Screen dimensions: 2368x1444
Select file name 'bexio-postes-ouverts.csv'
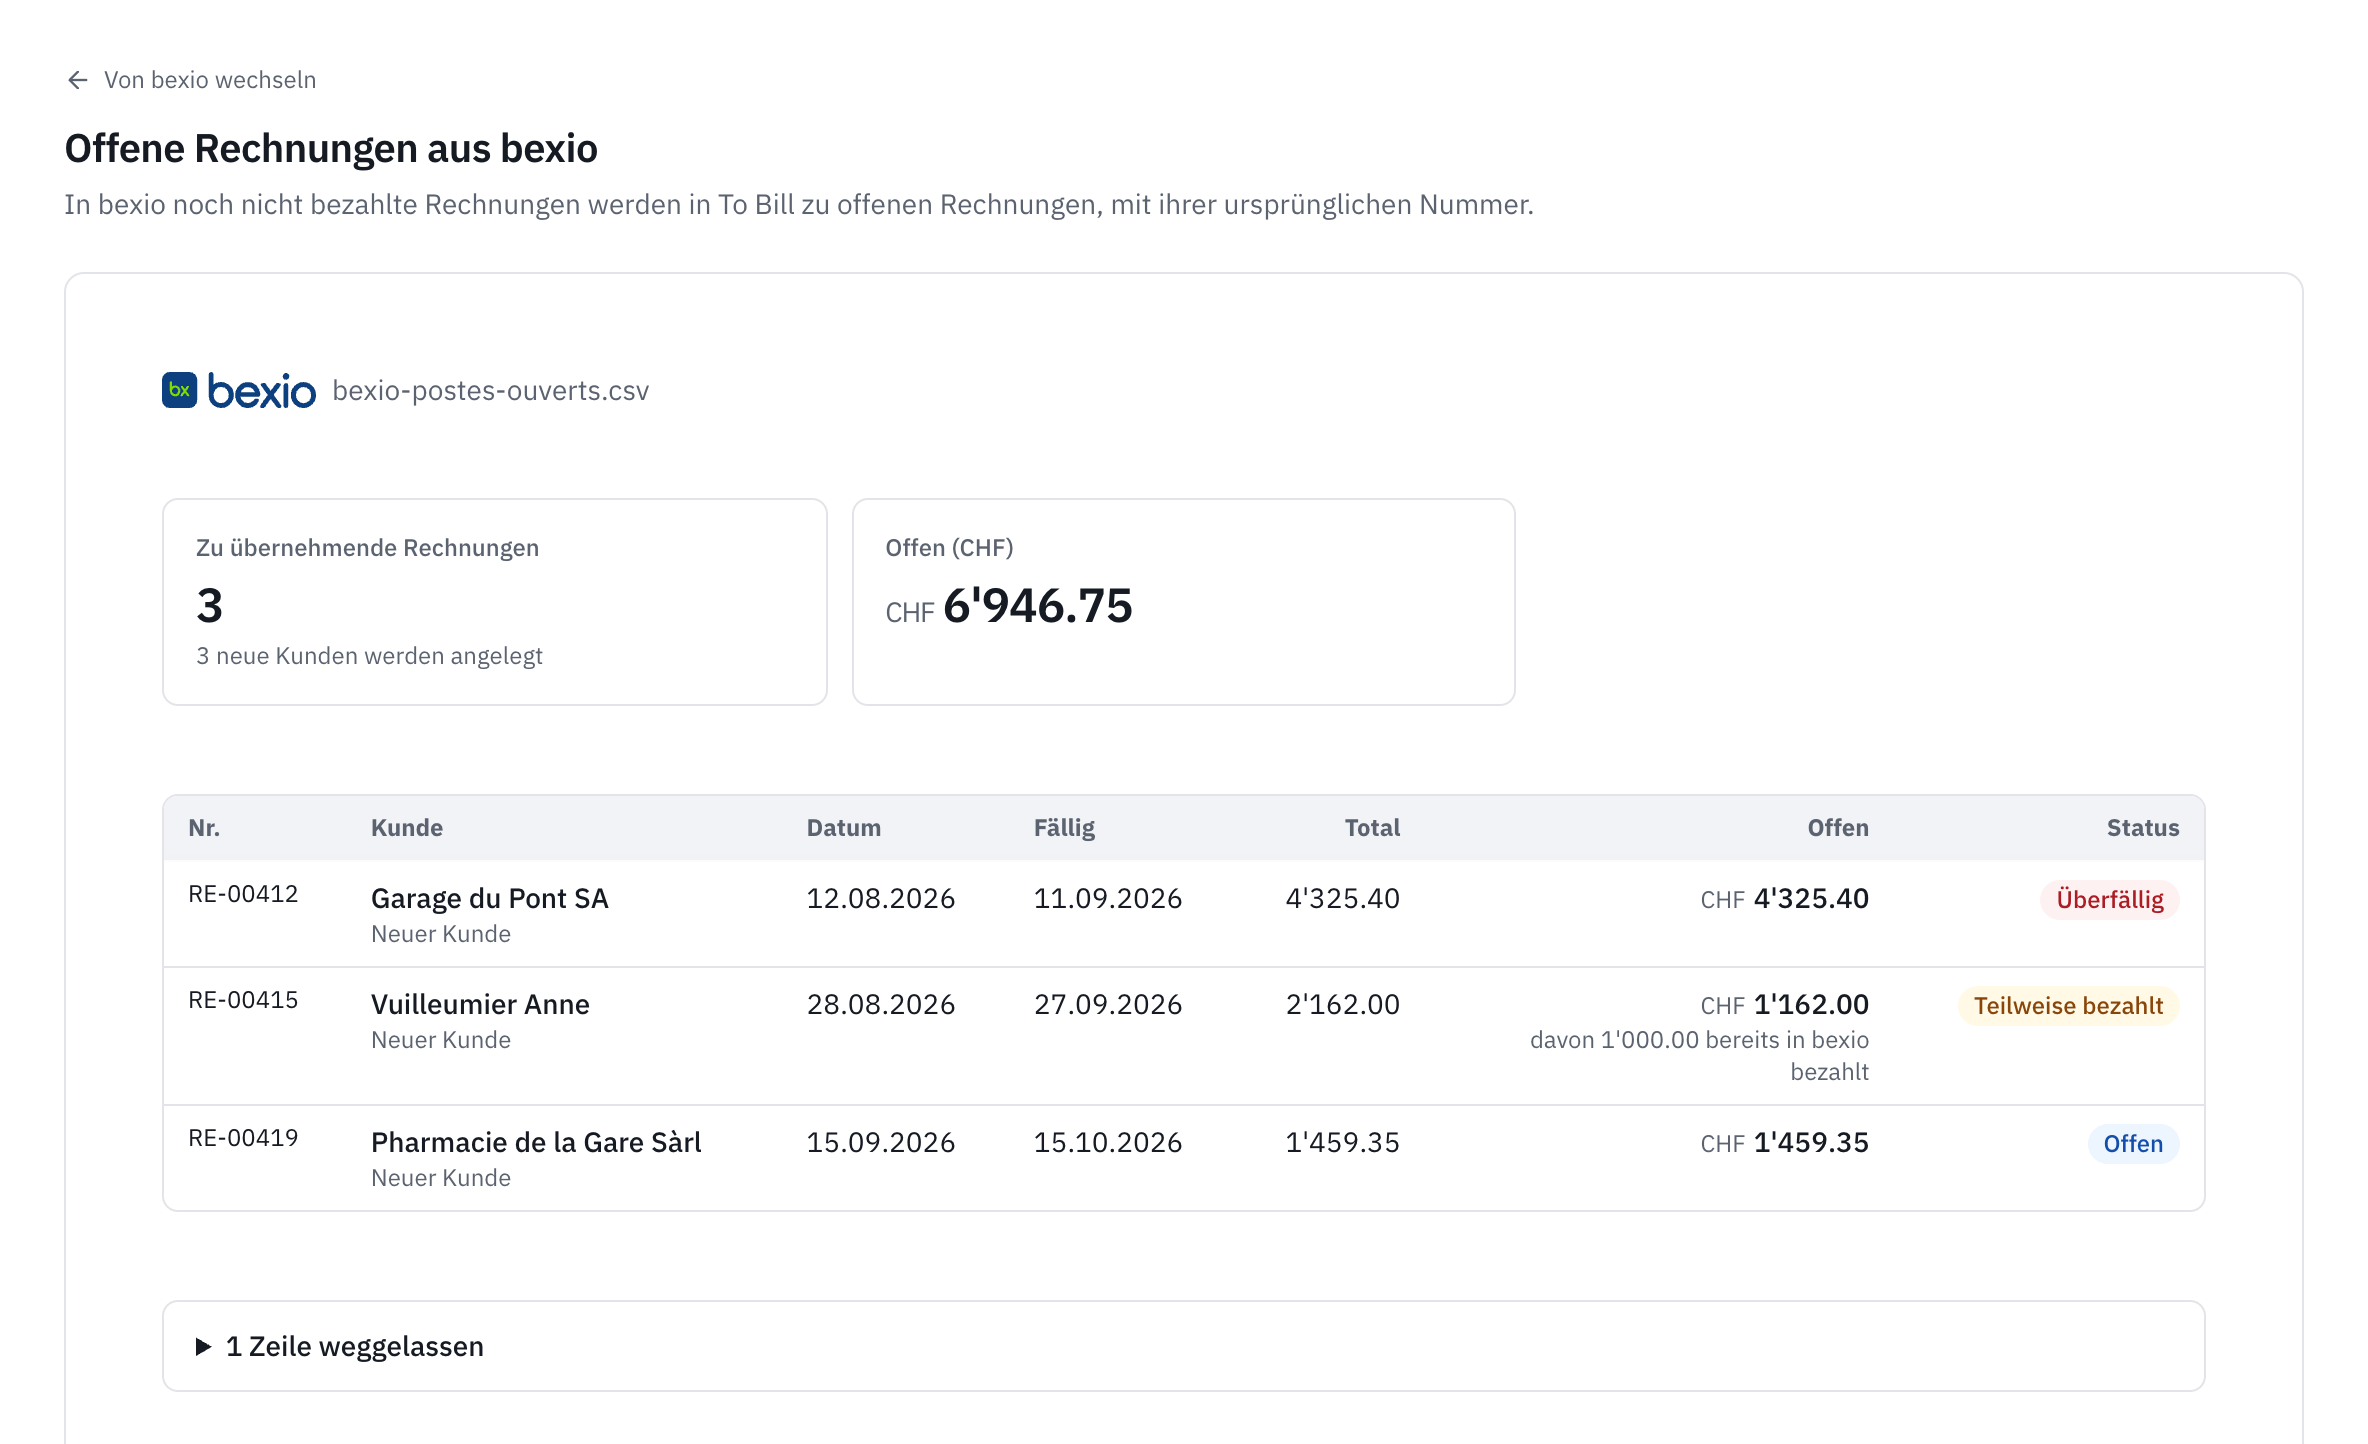pyautogui.click(x=490, y=391)
